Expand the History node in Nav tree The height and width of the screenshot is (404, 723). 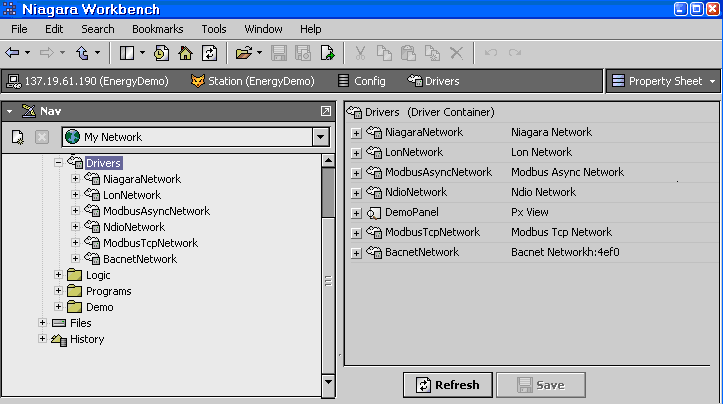click(42, 339)
